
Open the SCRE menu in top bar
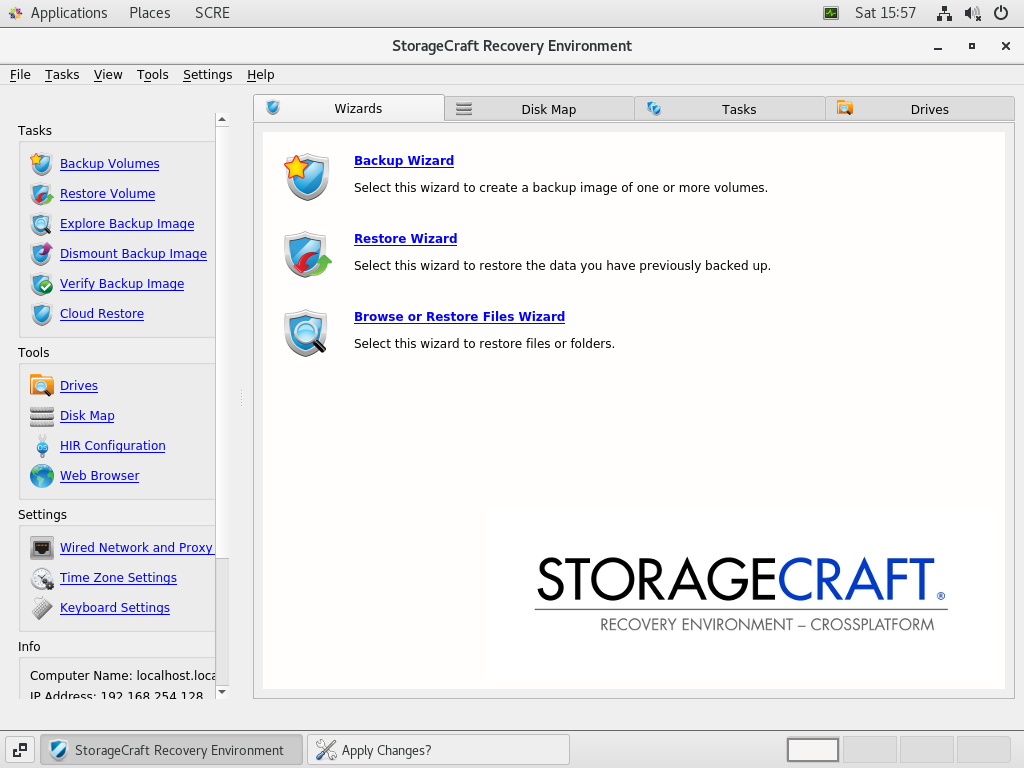[212, 13]
